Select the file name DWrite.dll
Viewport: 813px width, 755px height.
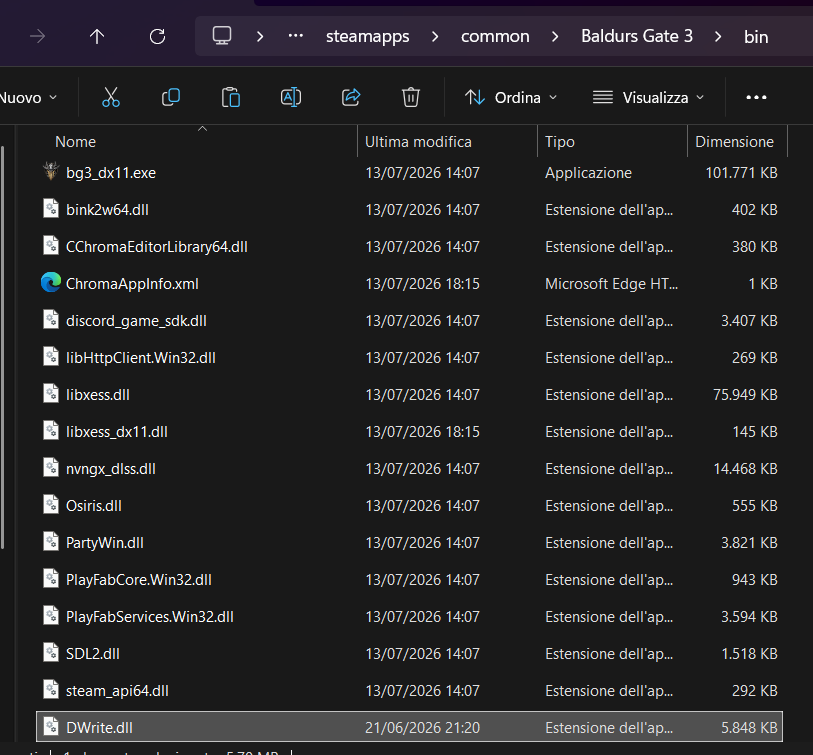tap(99, 728)
